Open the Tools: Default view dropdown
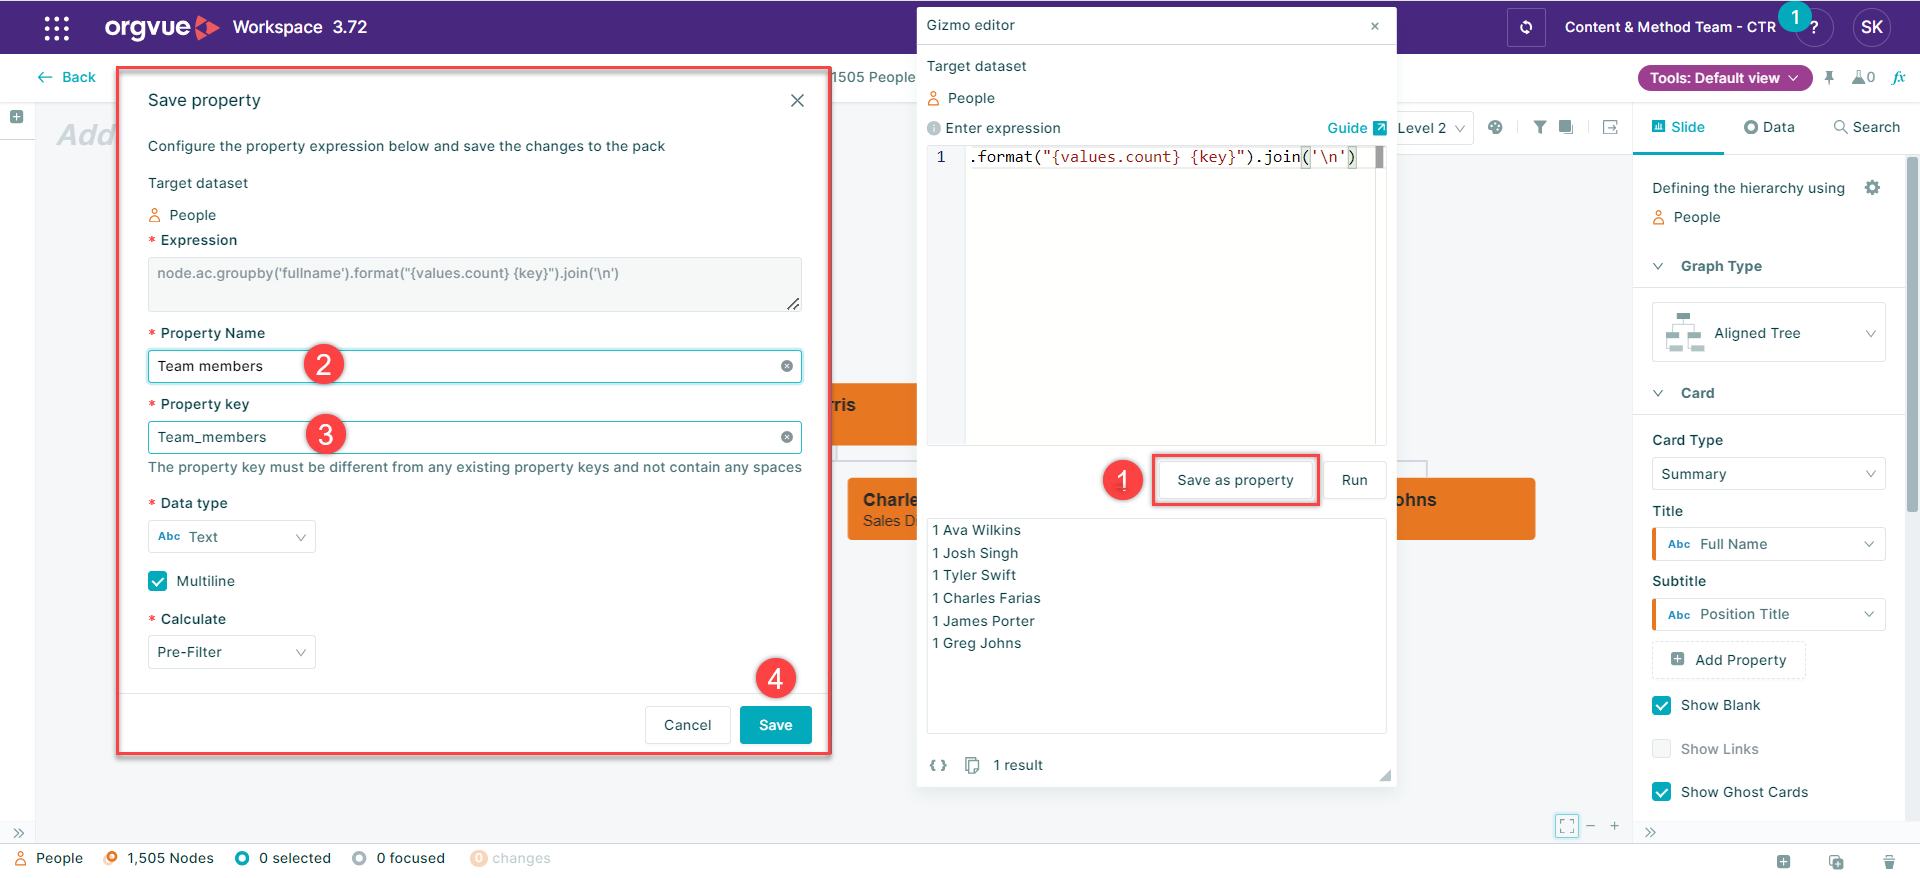This screenshot has height=878, width=1920. click(1724, 78)
